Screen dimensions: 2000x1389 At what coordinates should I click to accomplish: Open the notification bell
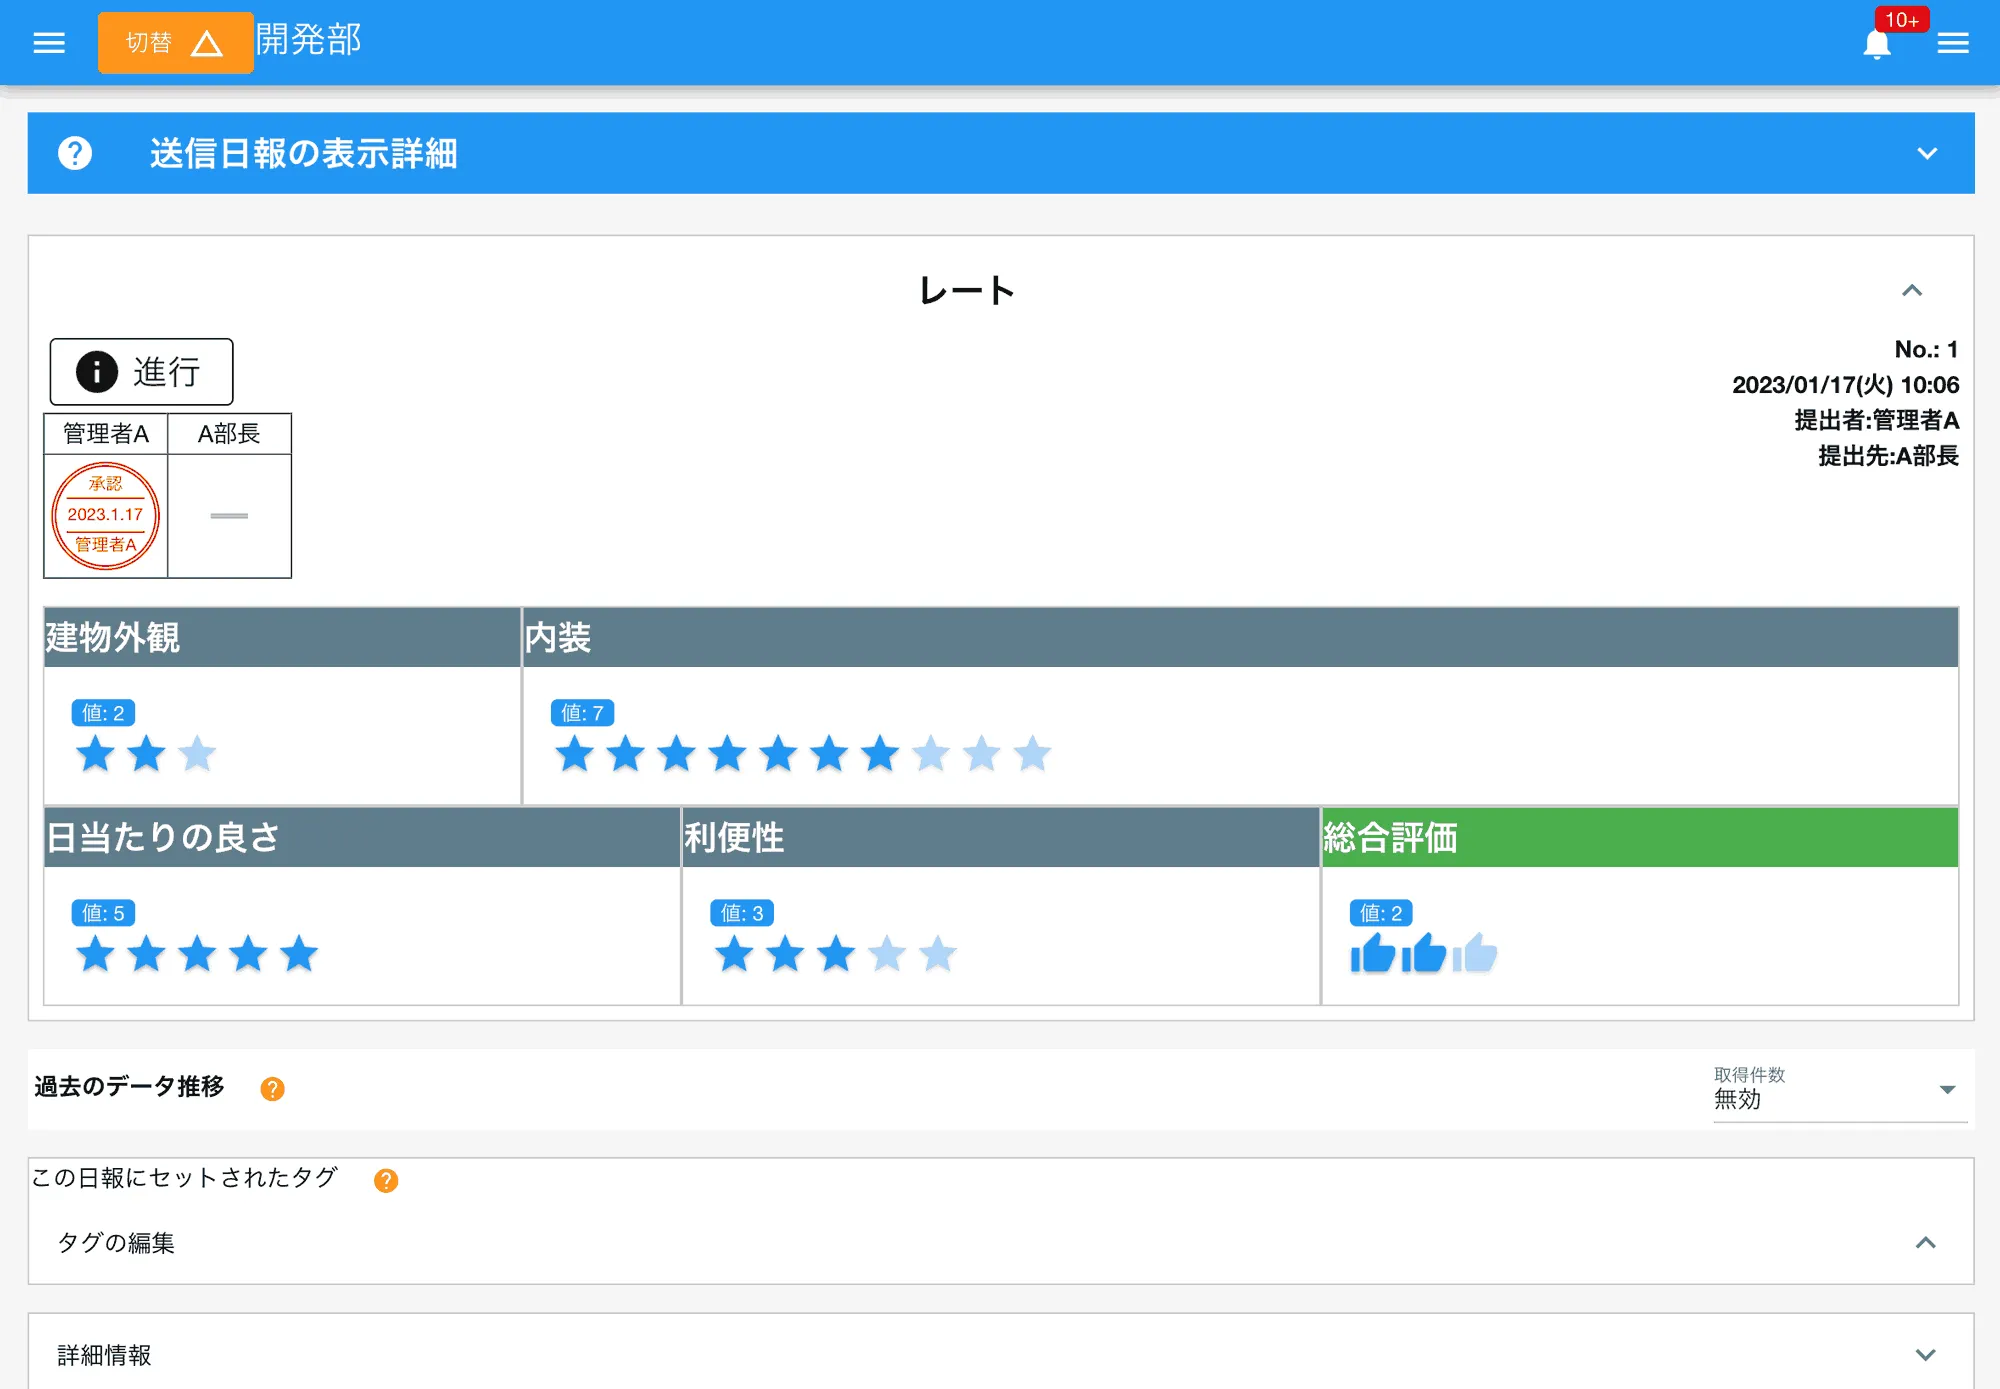coord(1878,44)
